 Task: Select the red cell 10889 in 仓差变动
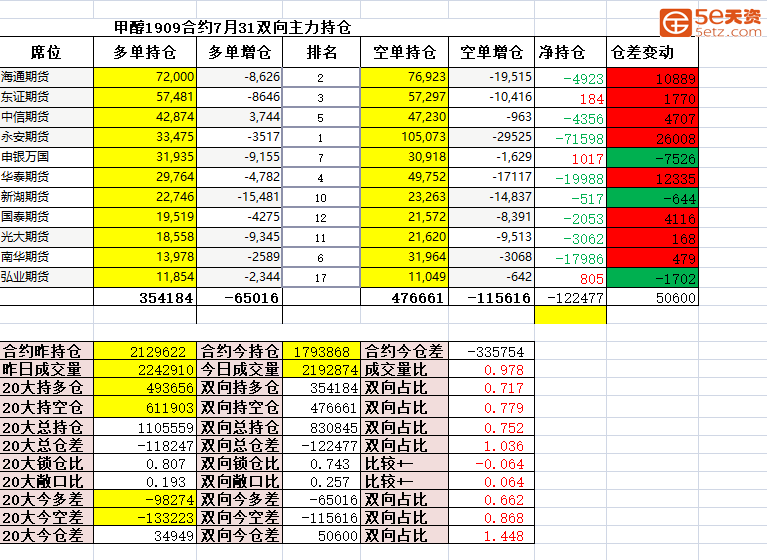click(653, 77)
